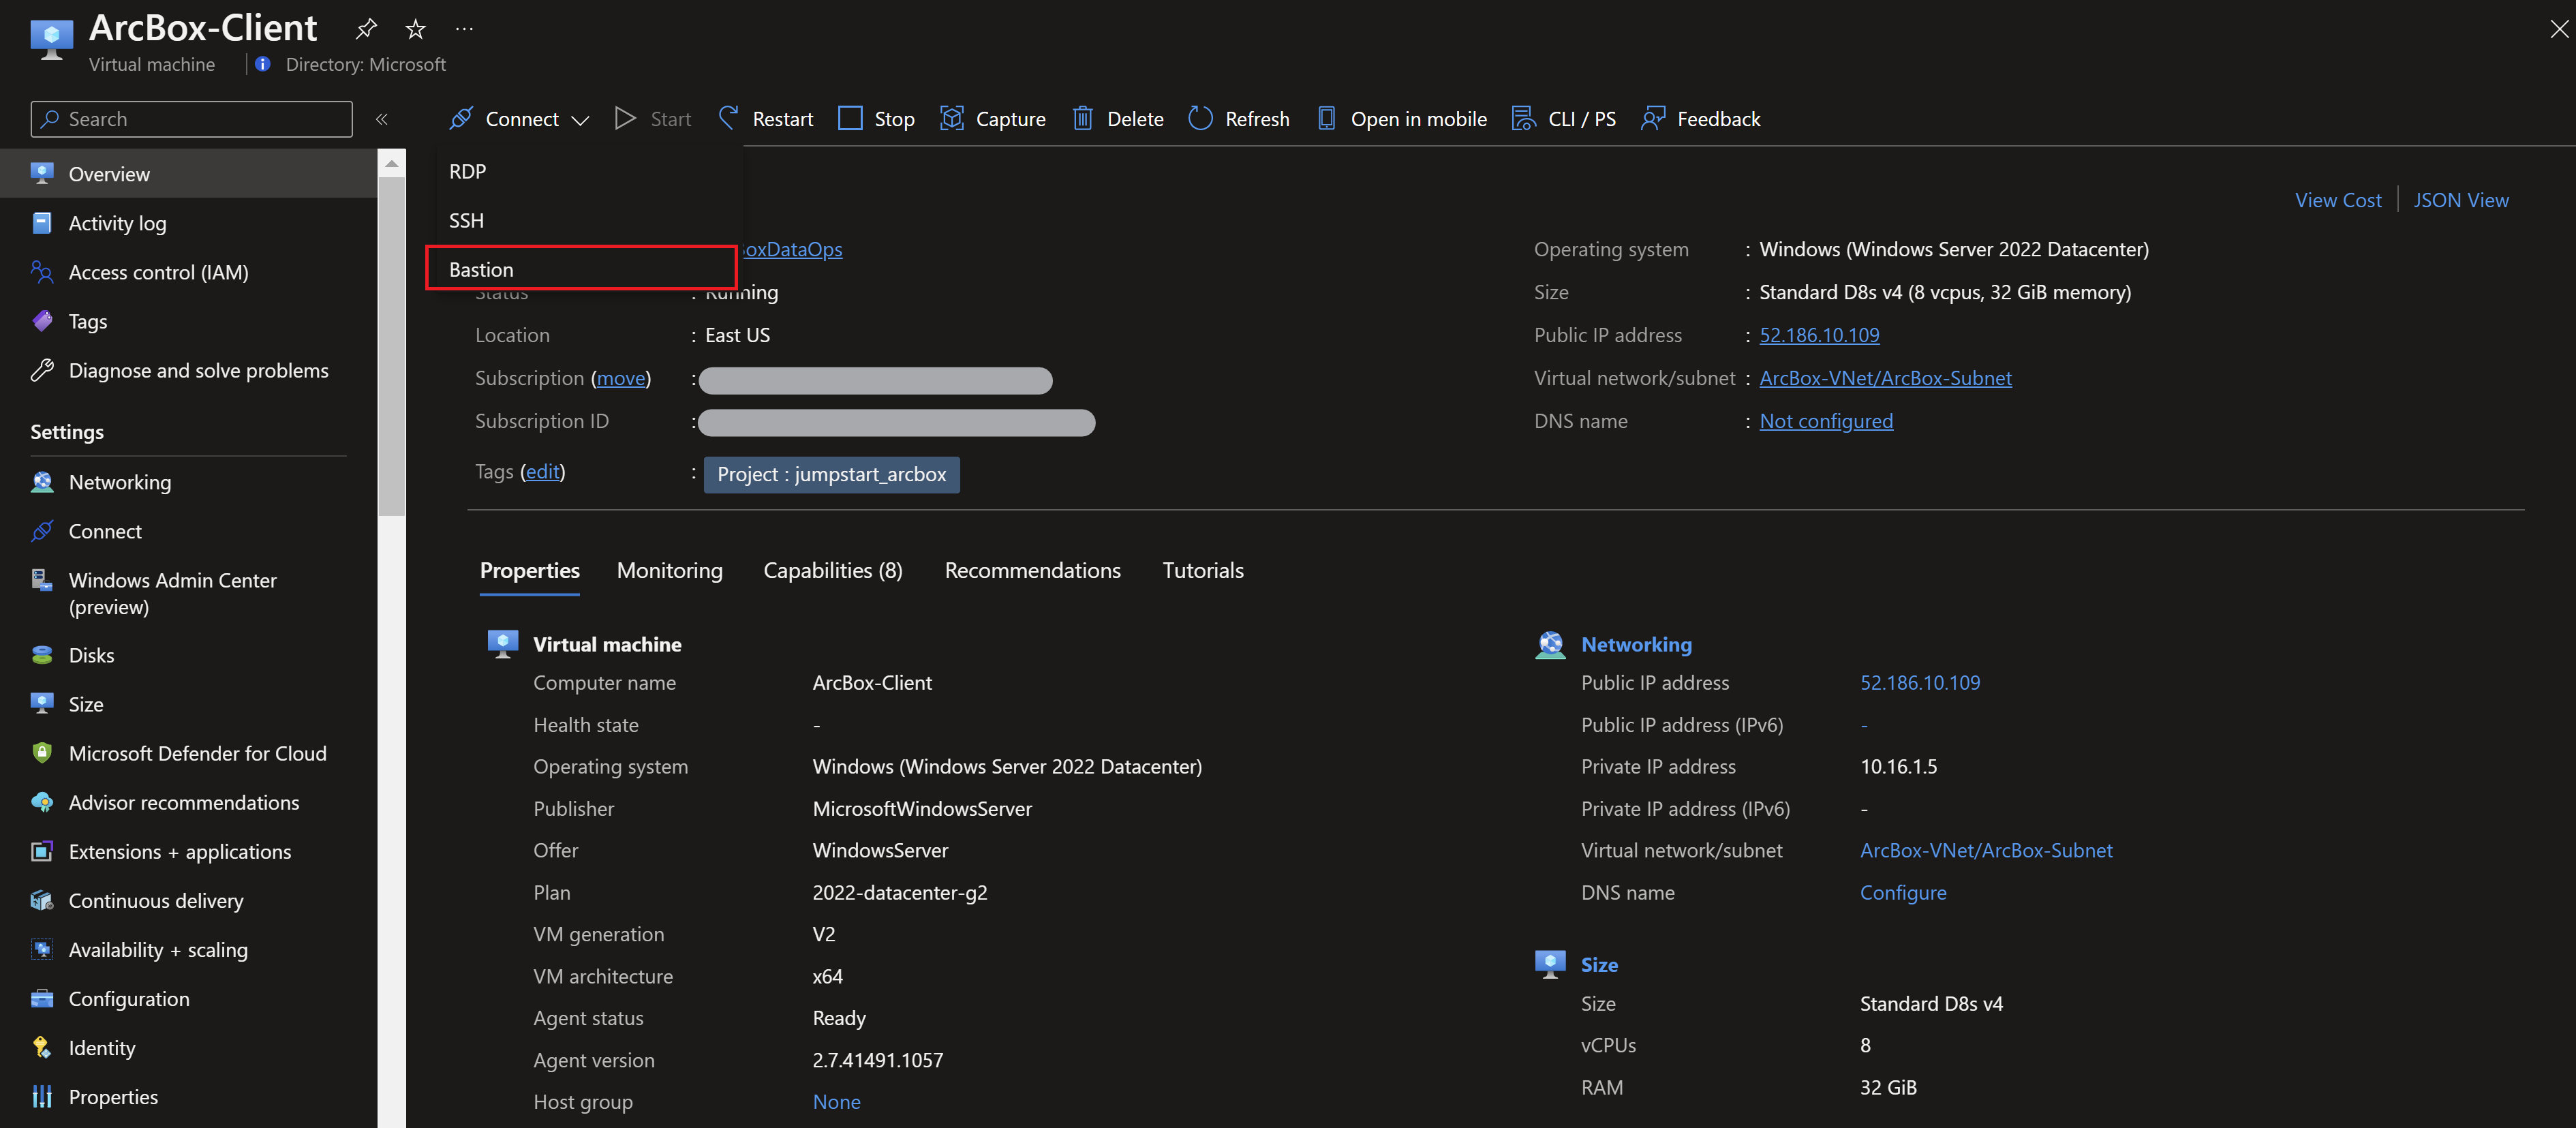The height and width of the screenshot is (1128, 2576).
Task: Open the JSON View link
Action: [x=2460, y=200]
